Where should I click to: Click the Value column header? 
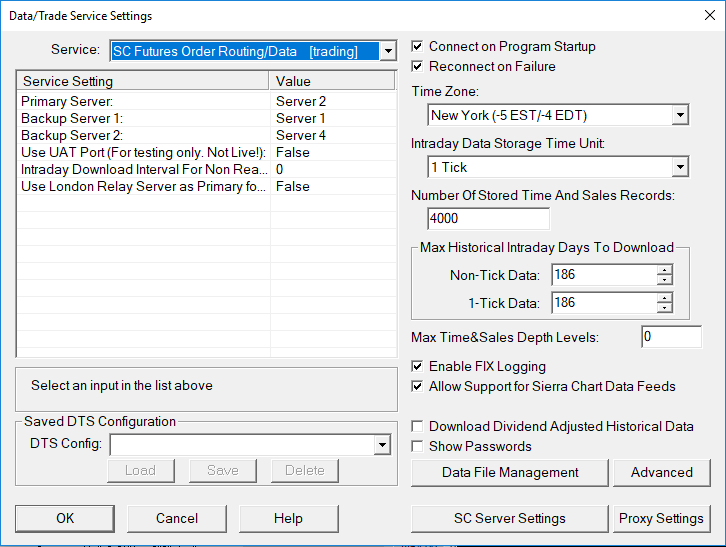[x=332, y=81]
